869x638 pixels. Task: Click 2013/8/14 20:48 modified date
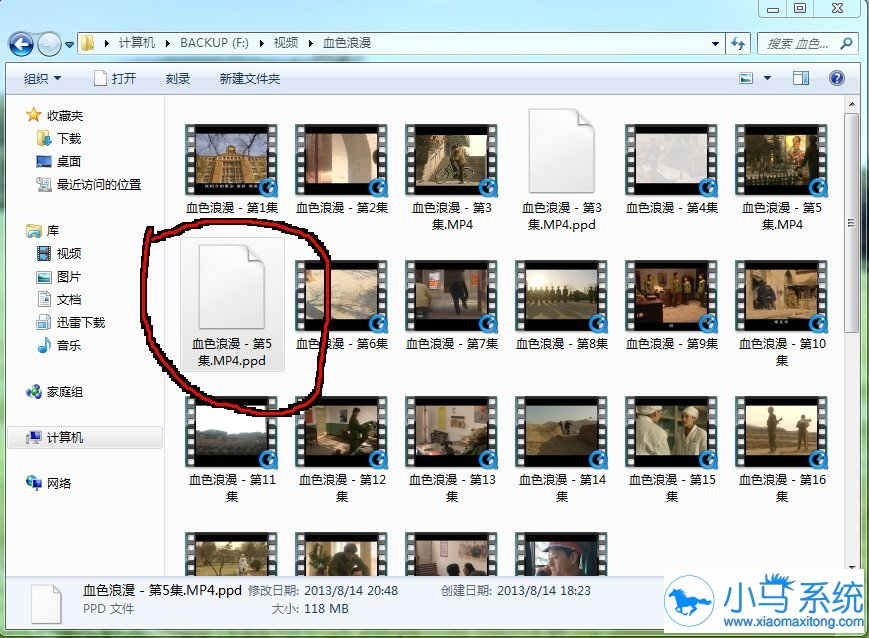[x=351, y=591]
